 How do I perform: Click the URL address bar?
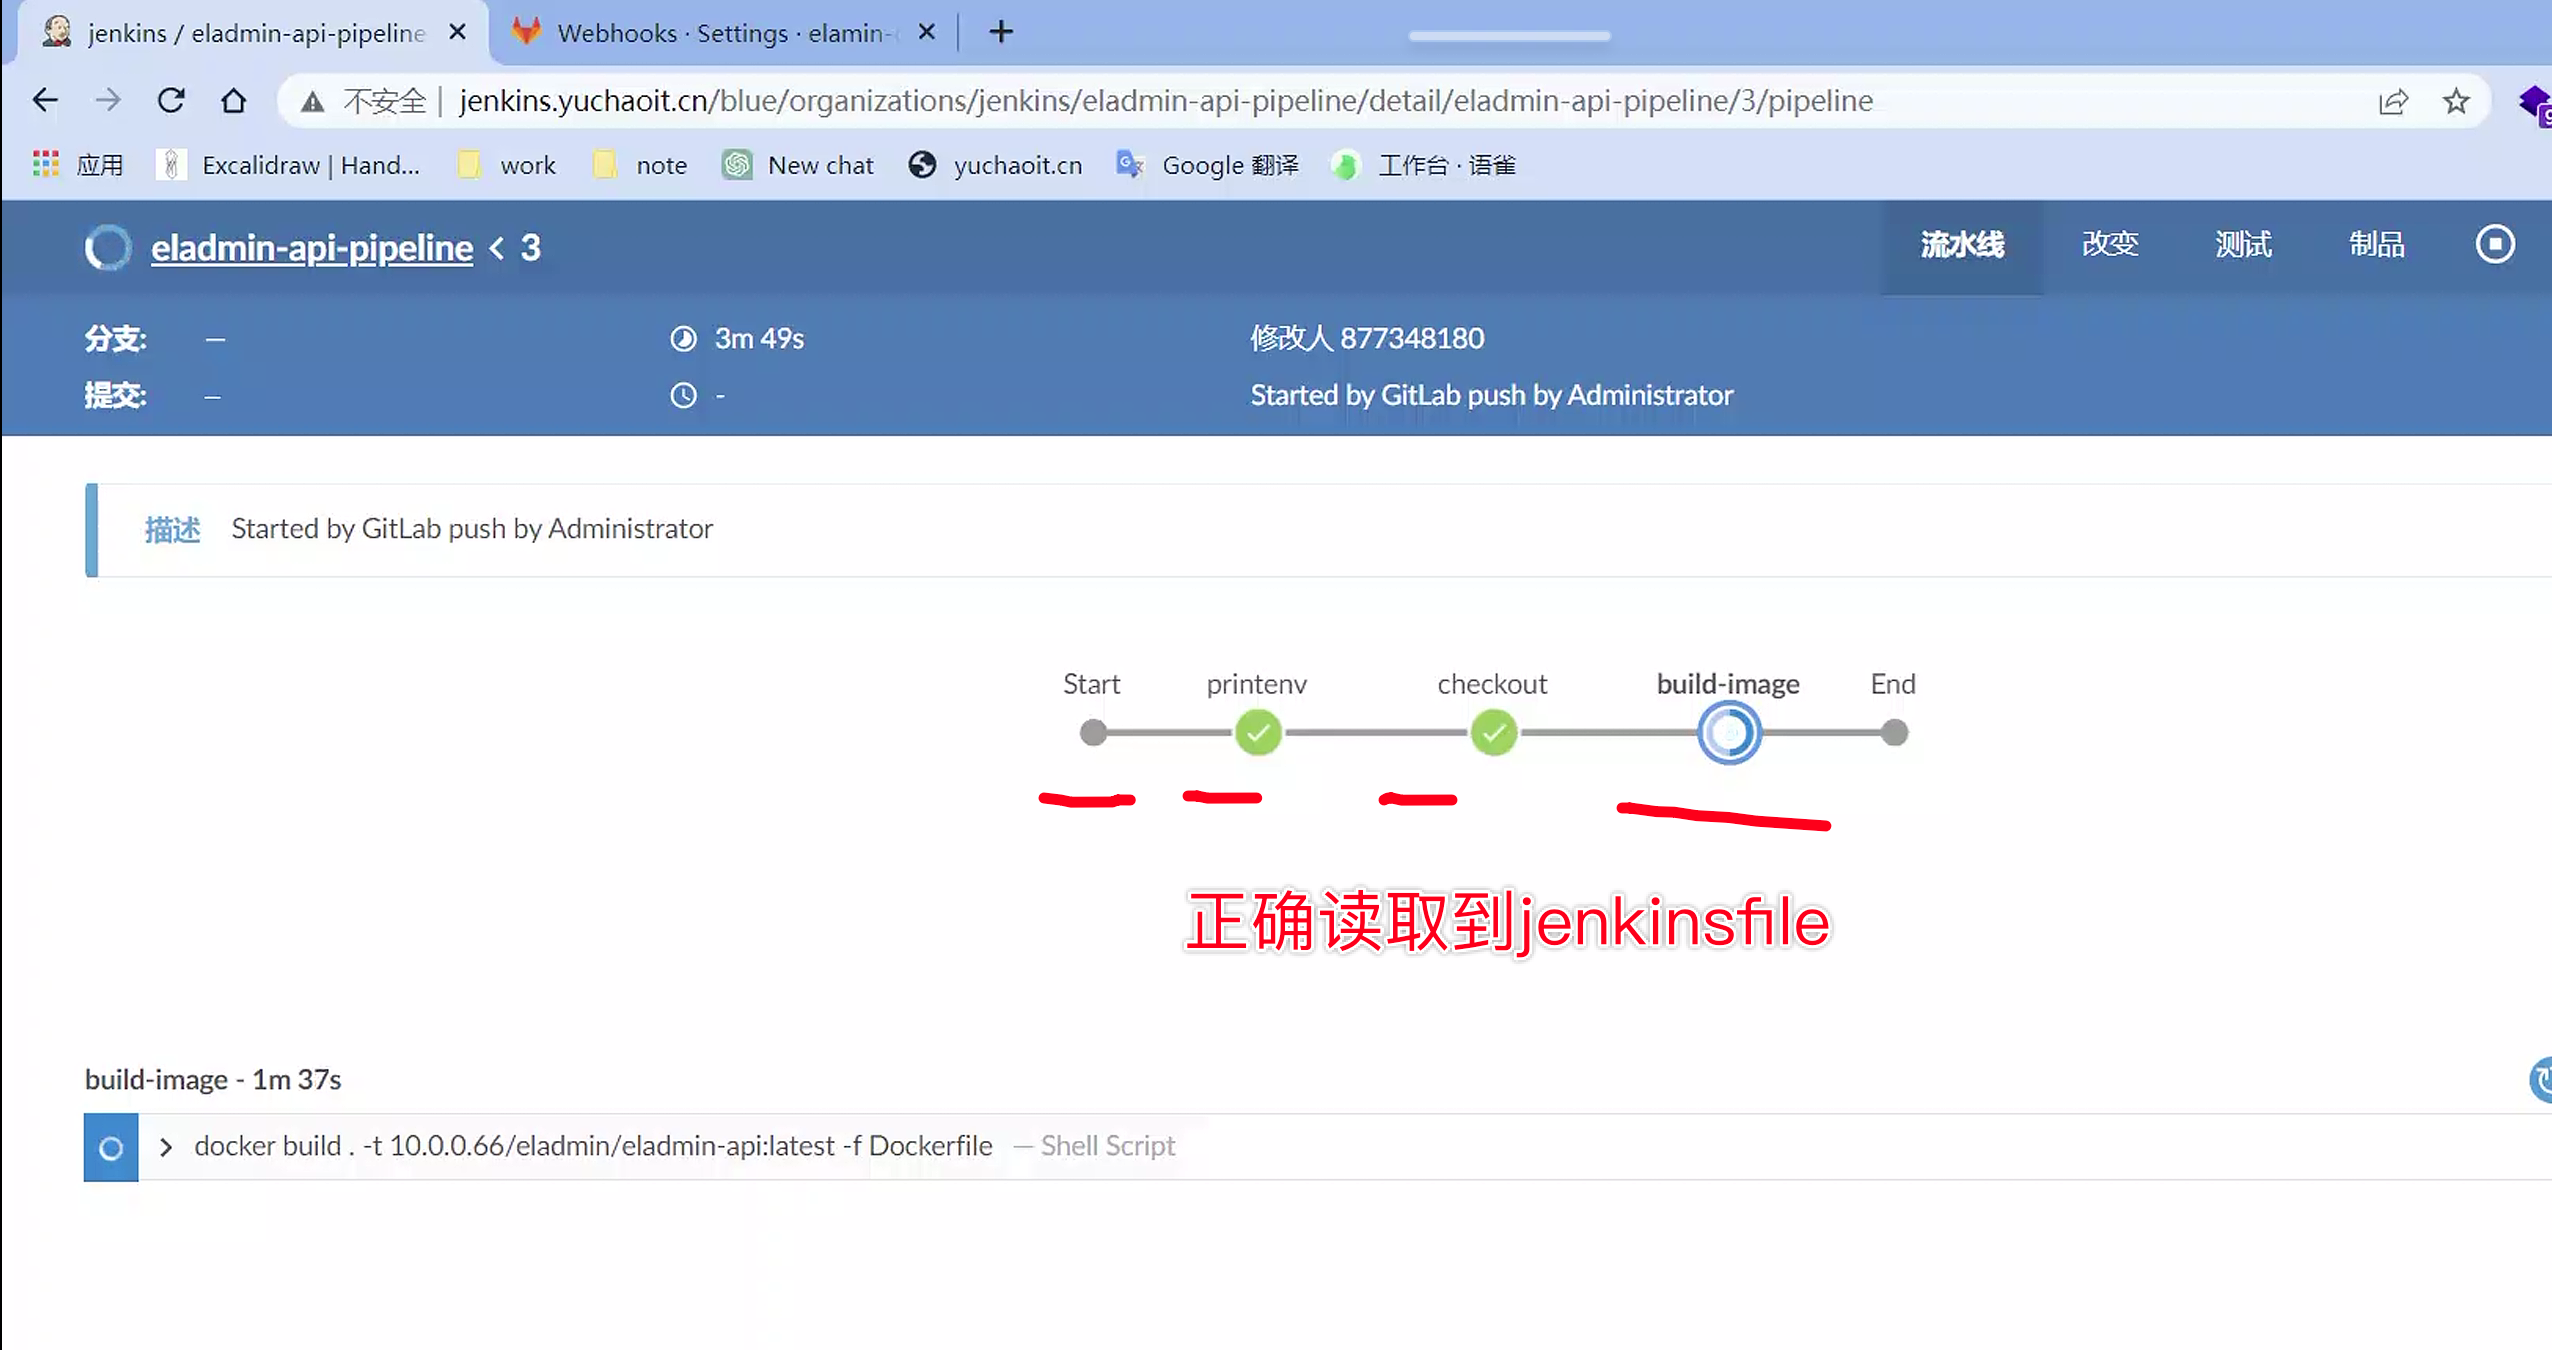point(1165,101)
